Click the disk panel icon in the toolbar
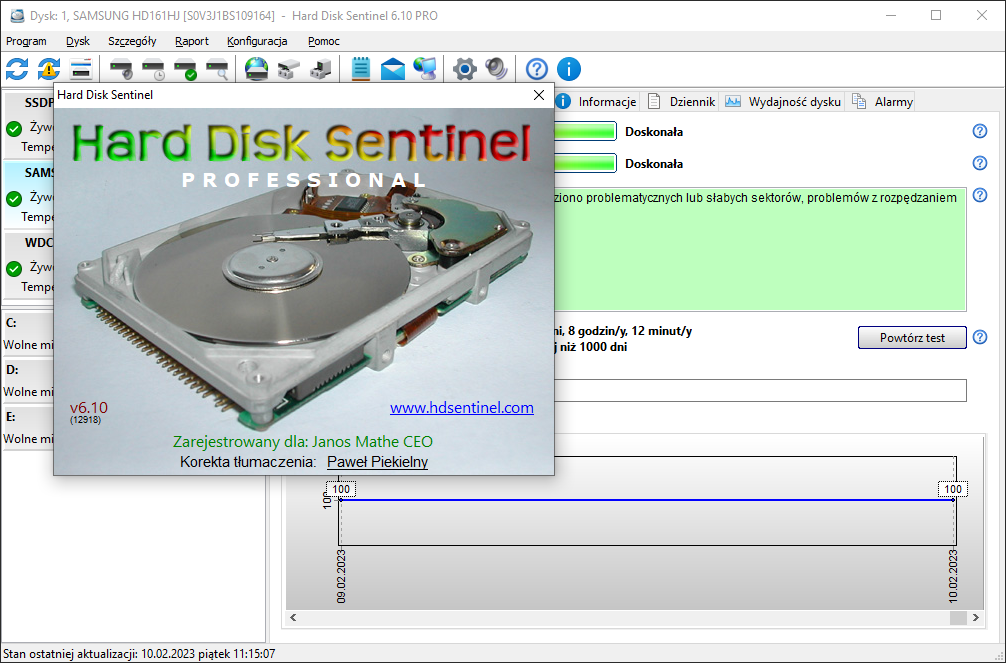The height and width of the screenshot is (663, 1006). click(x=81, y=69)
